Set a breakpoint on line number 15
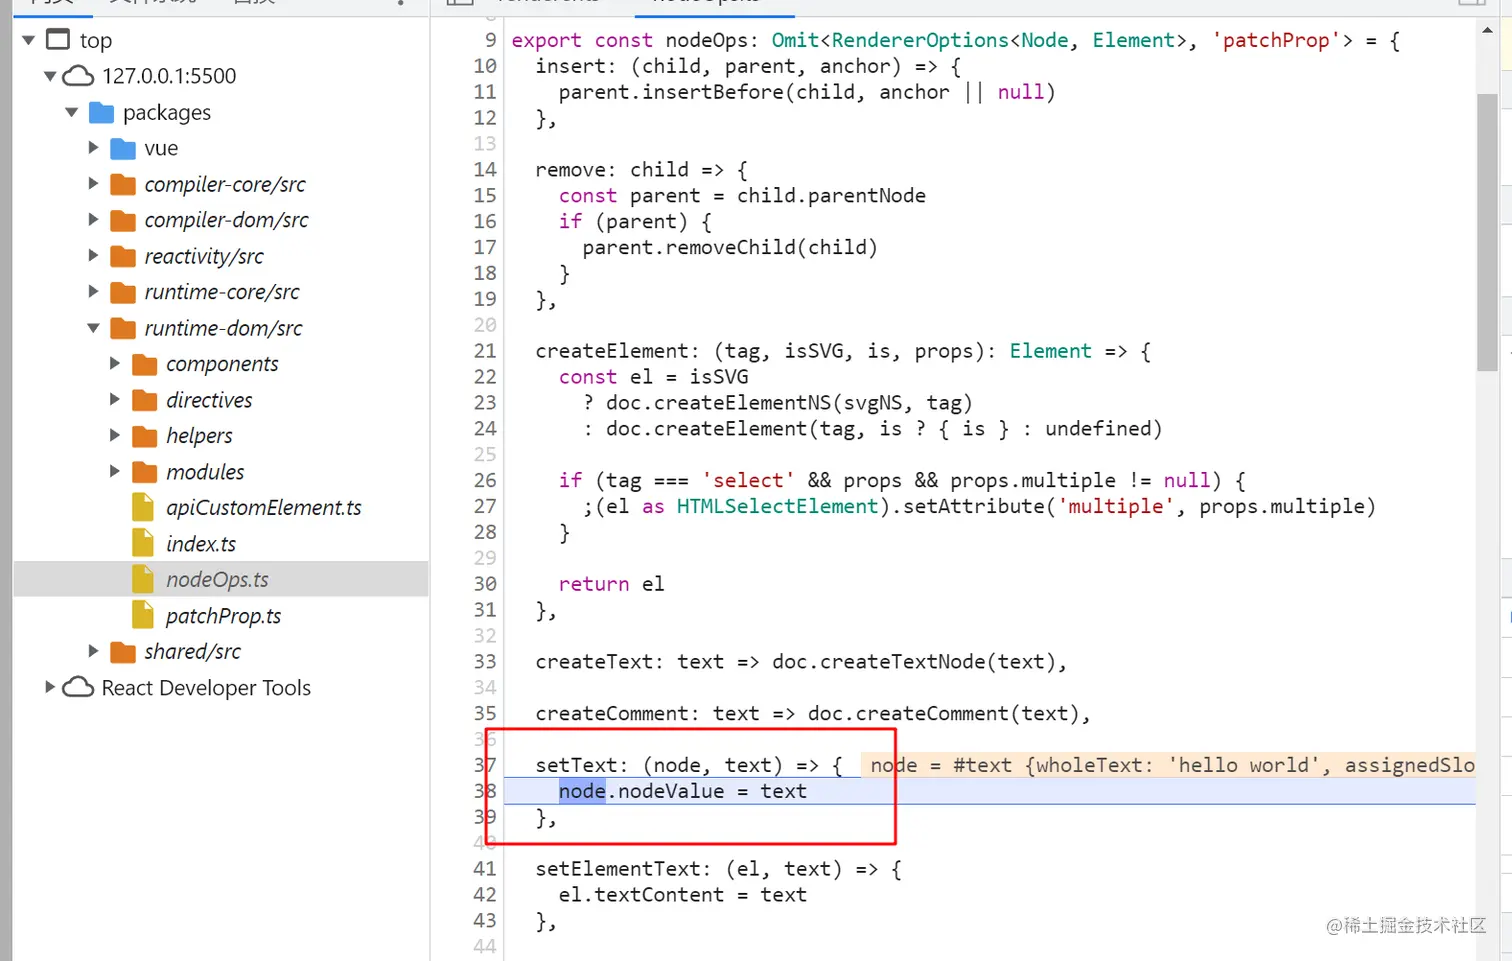The height and width of the screenshot is (961, 1512). click(485, 196)
